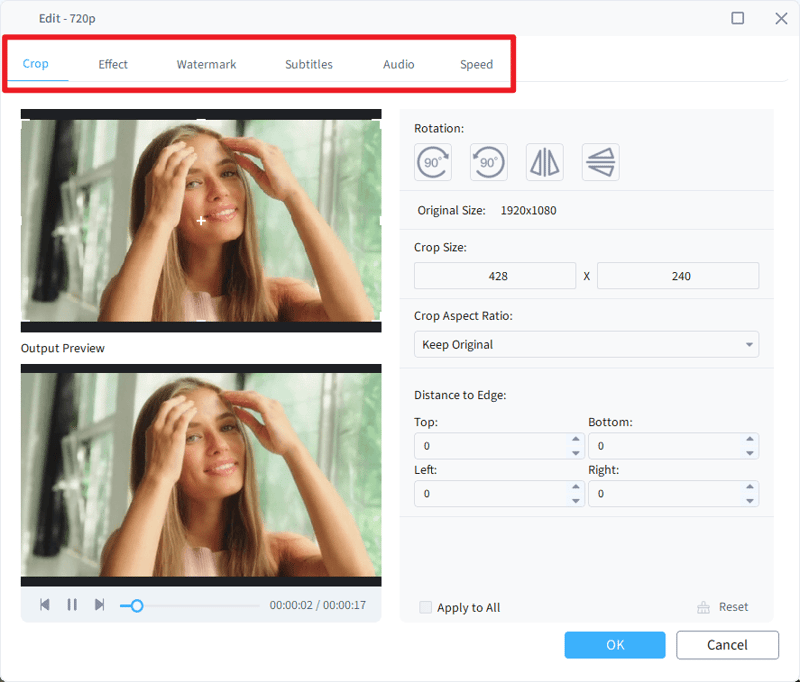Click the crop width input field

click(495, 276)
